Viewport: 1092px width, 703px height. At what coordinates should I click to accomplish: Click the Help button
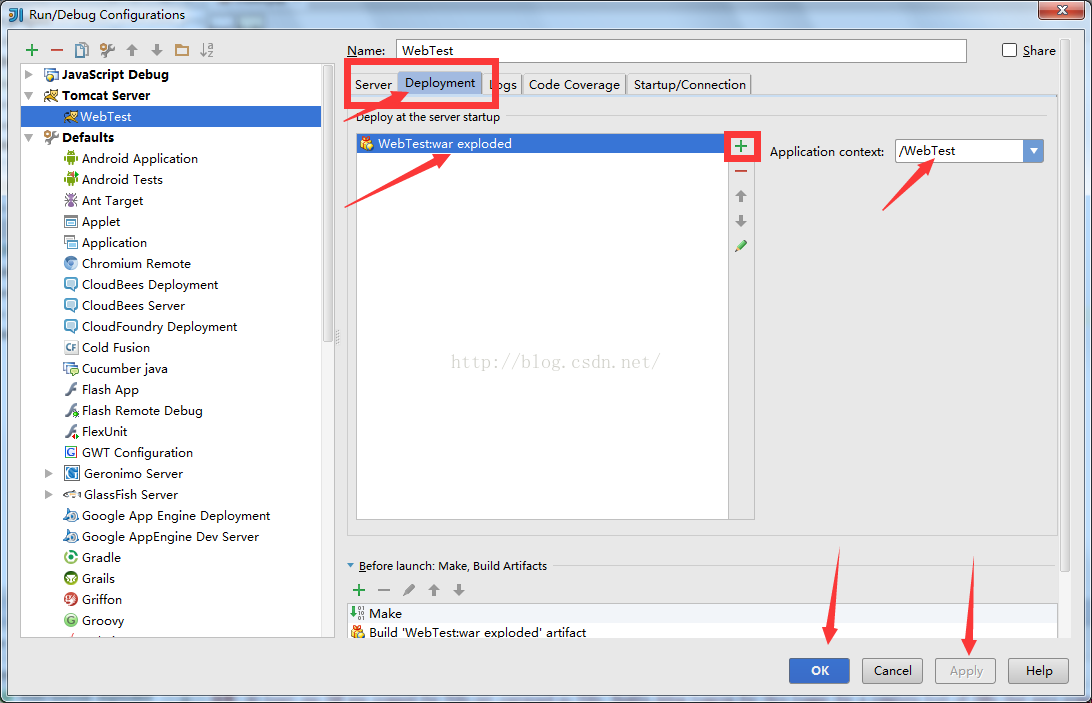[x=1038, y=670]
